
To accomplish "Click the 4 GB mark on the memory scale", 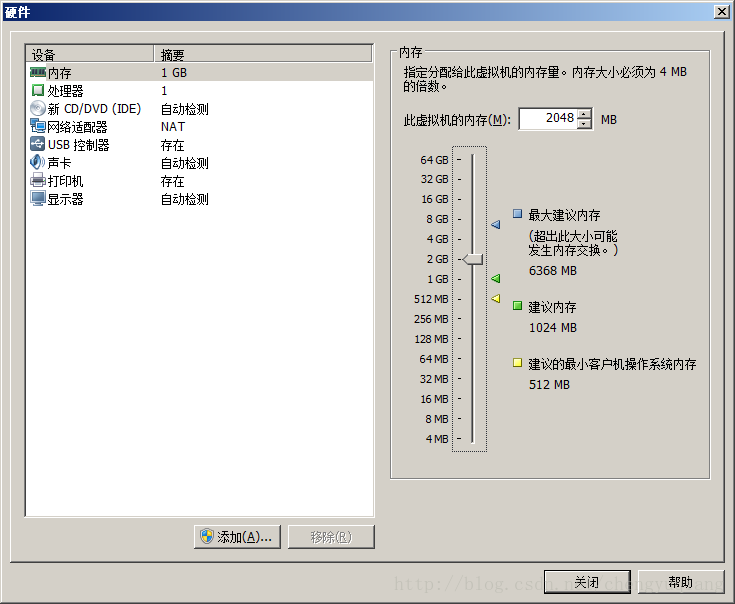I will point(437,239).
